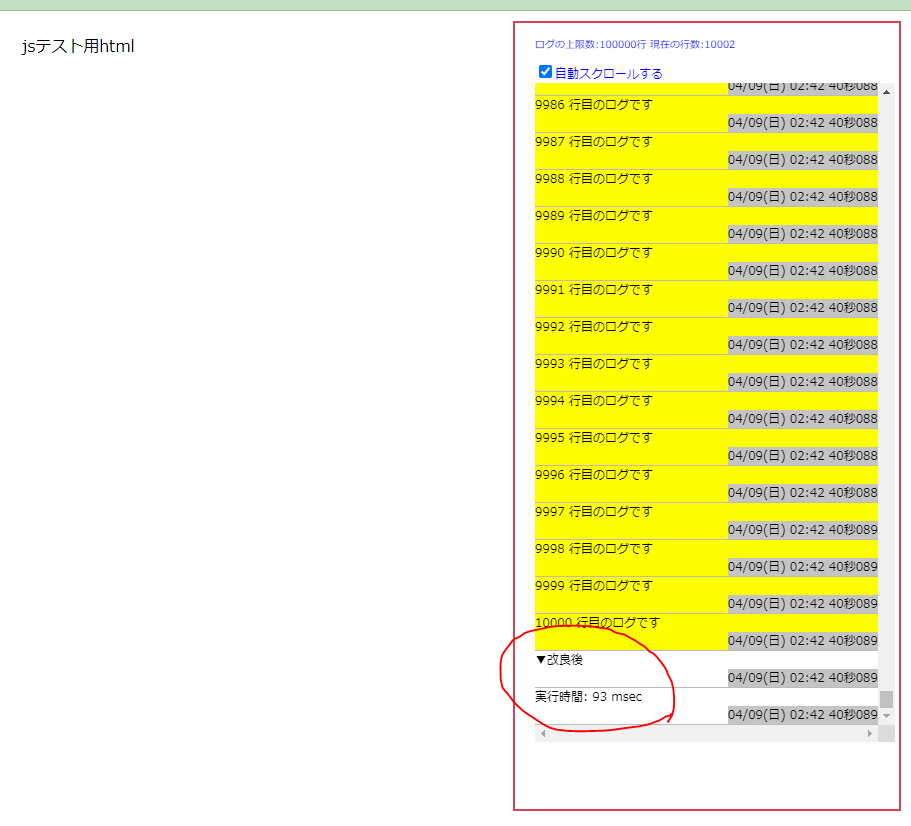This screenshot has width=911, height=826.
Task: Click the timestamp under log row 9986
Action: coord(802,123)
